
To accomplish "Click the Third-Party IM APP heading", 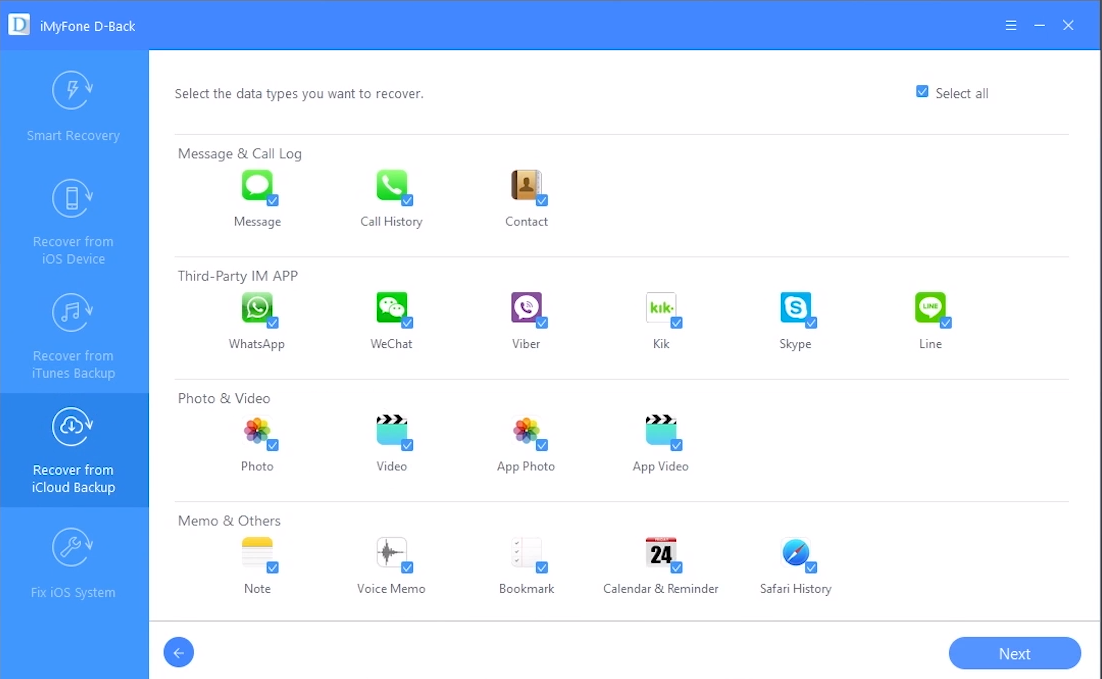I will click(x=238, y=276).
